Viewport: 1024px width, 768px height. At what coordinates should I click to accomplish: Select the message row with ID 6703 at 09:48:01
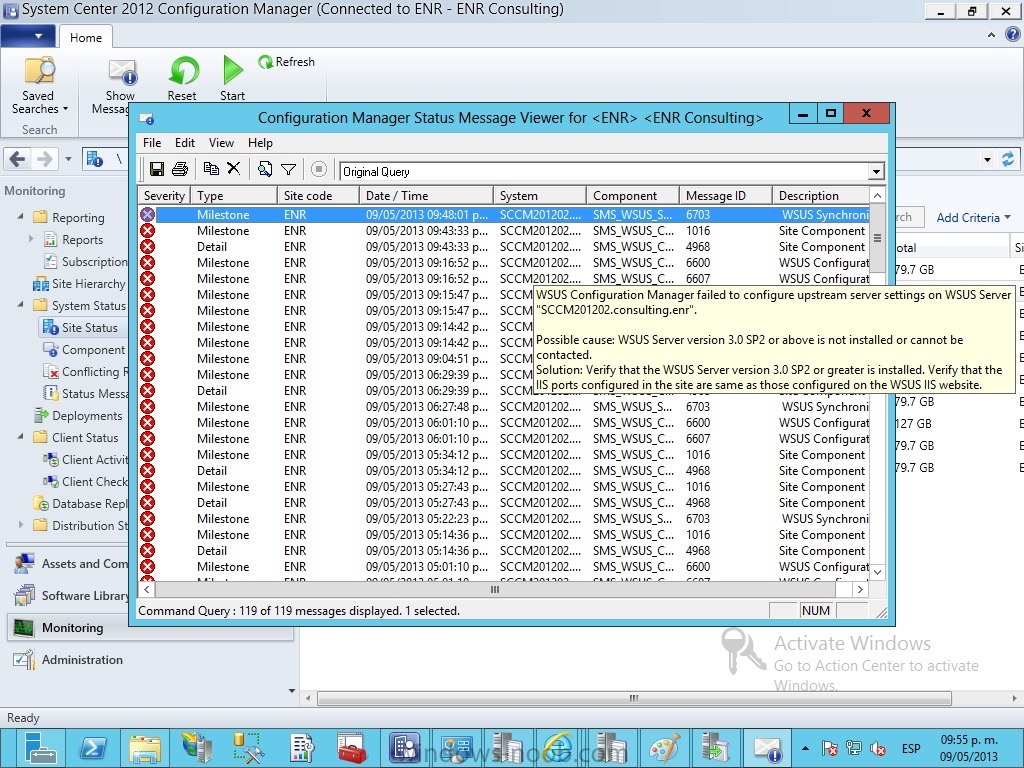tap(504, 215)
